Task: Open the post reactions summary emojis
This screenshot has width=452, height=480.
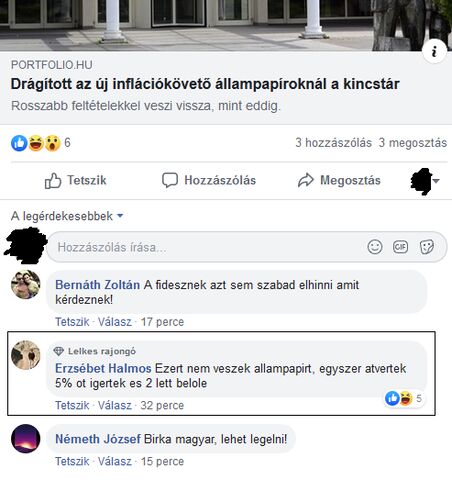Action: coord(36,143)
